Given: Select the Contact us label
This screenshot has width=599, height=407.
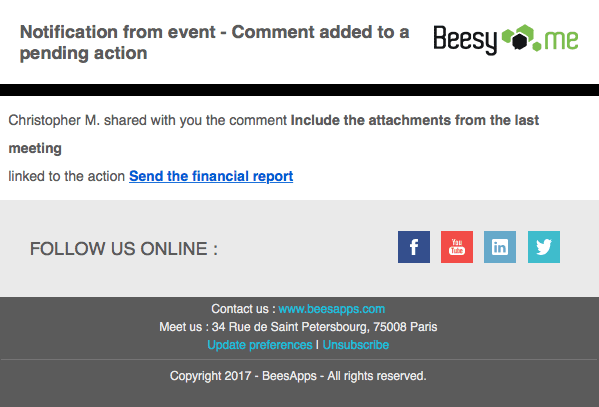Looking at the screenshot, I should click(x=243, y=309).
